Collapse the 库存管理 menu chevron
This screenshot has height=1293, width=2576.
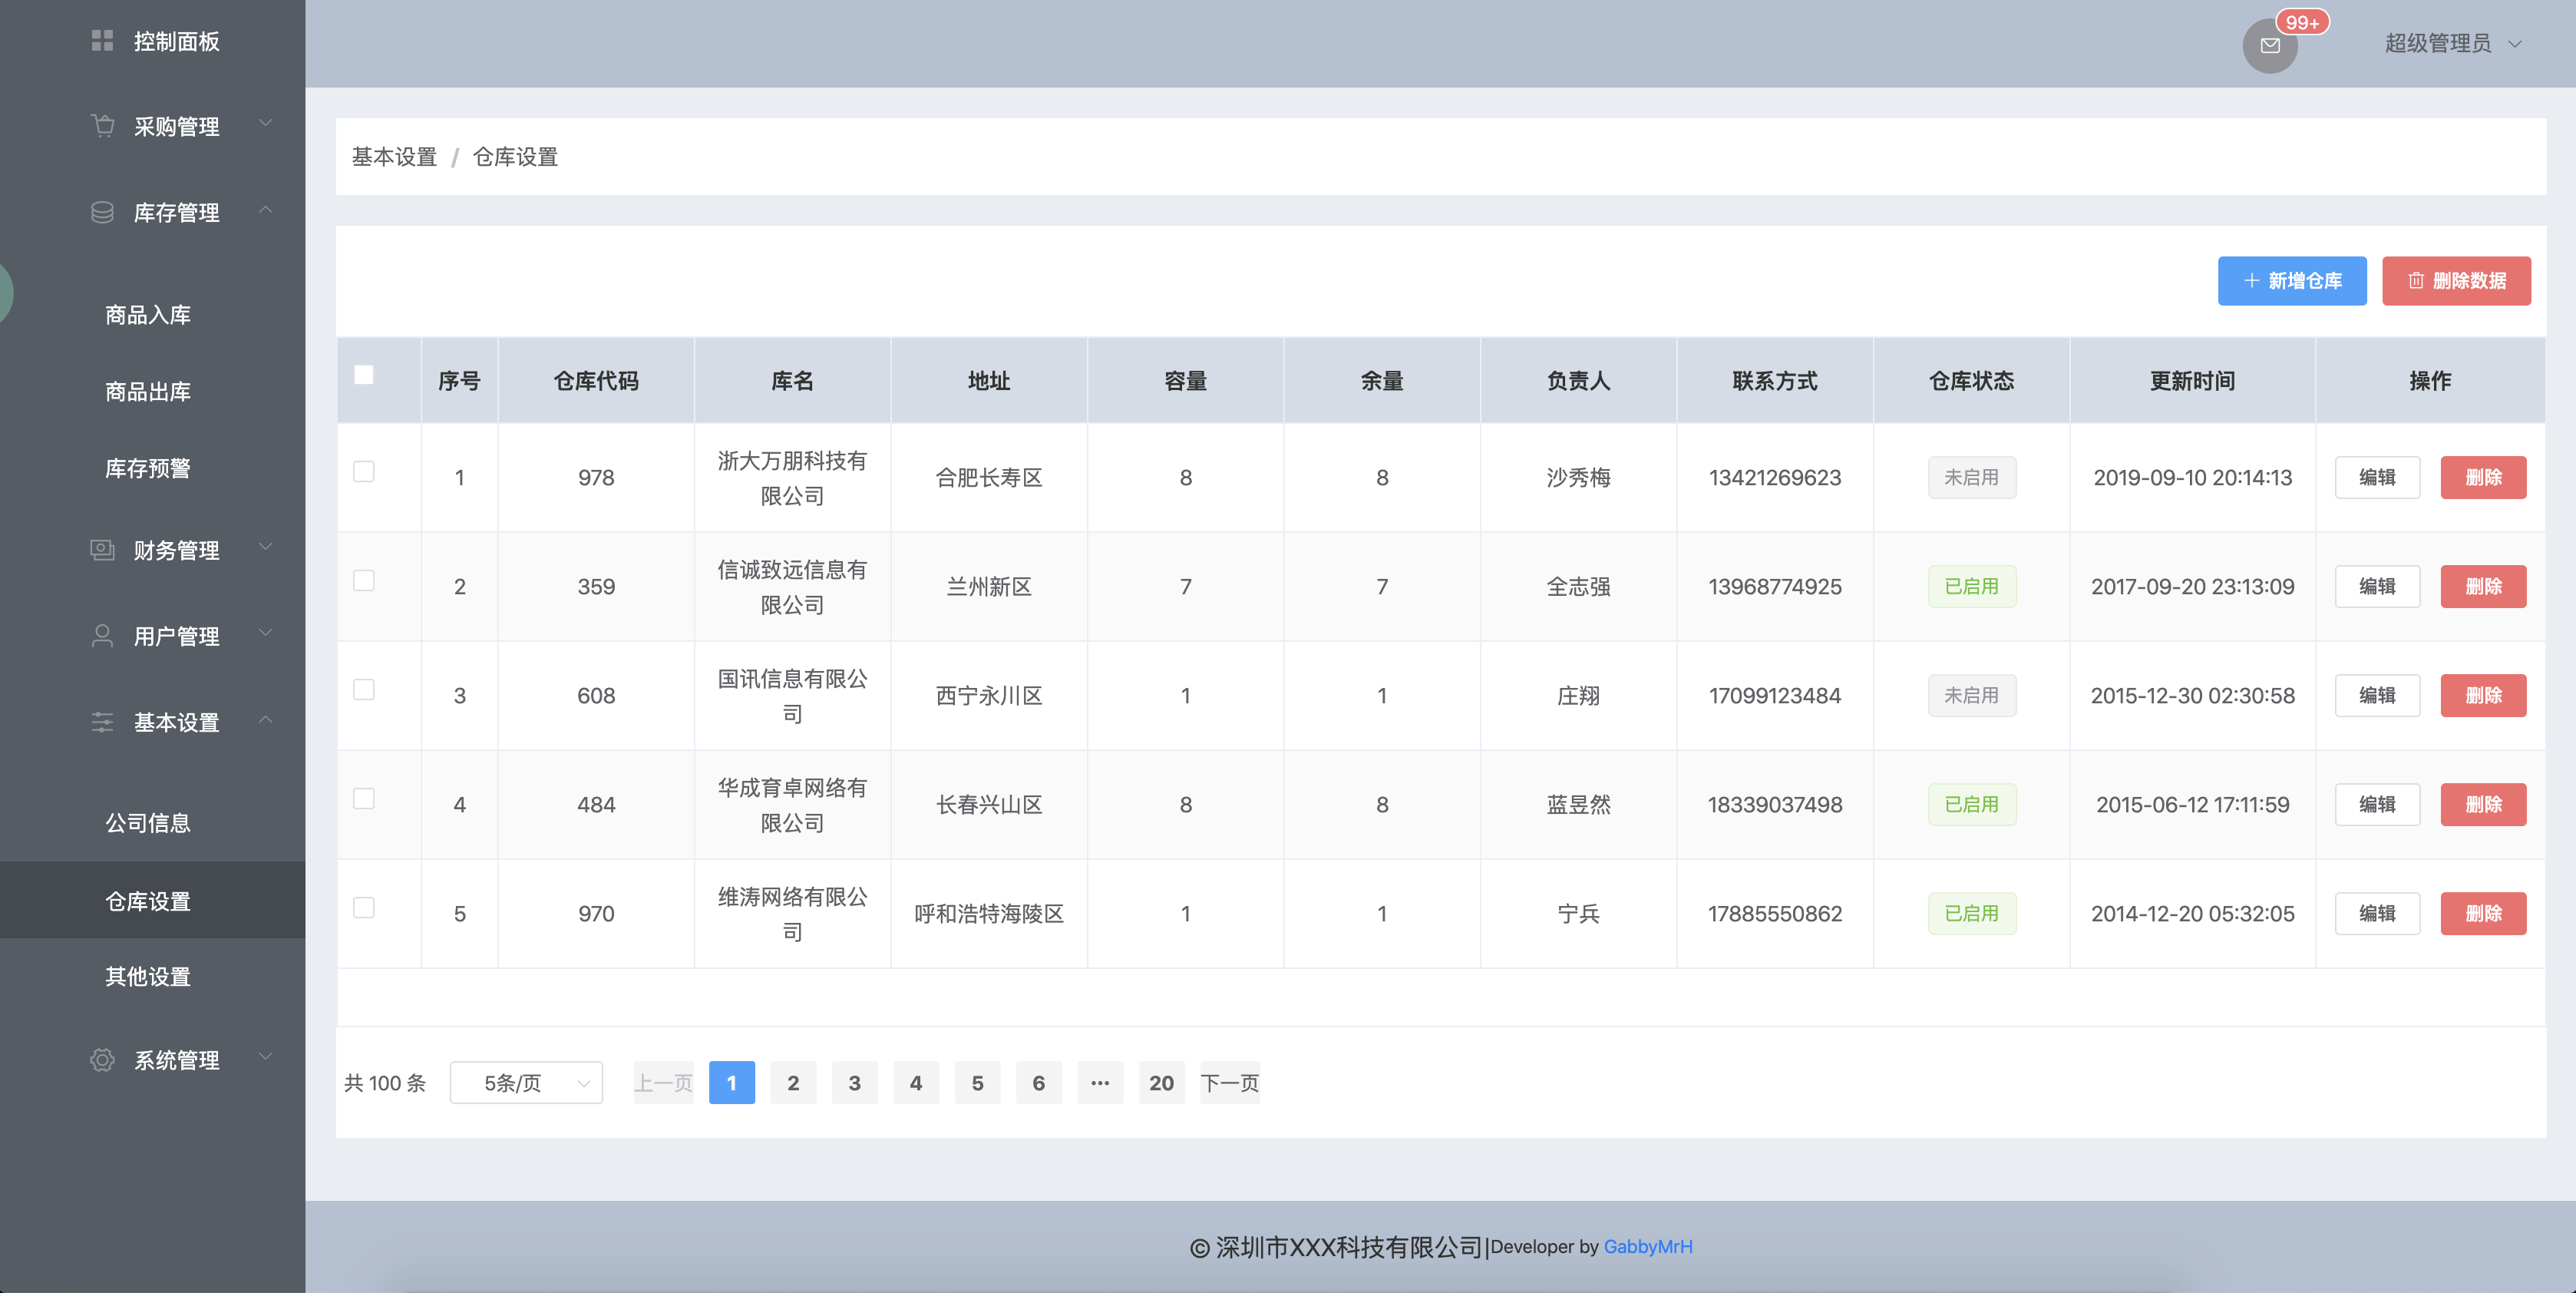pyautogui.click(x=266, y=209)
